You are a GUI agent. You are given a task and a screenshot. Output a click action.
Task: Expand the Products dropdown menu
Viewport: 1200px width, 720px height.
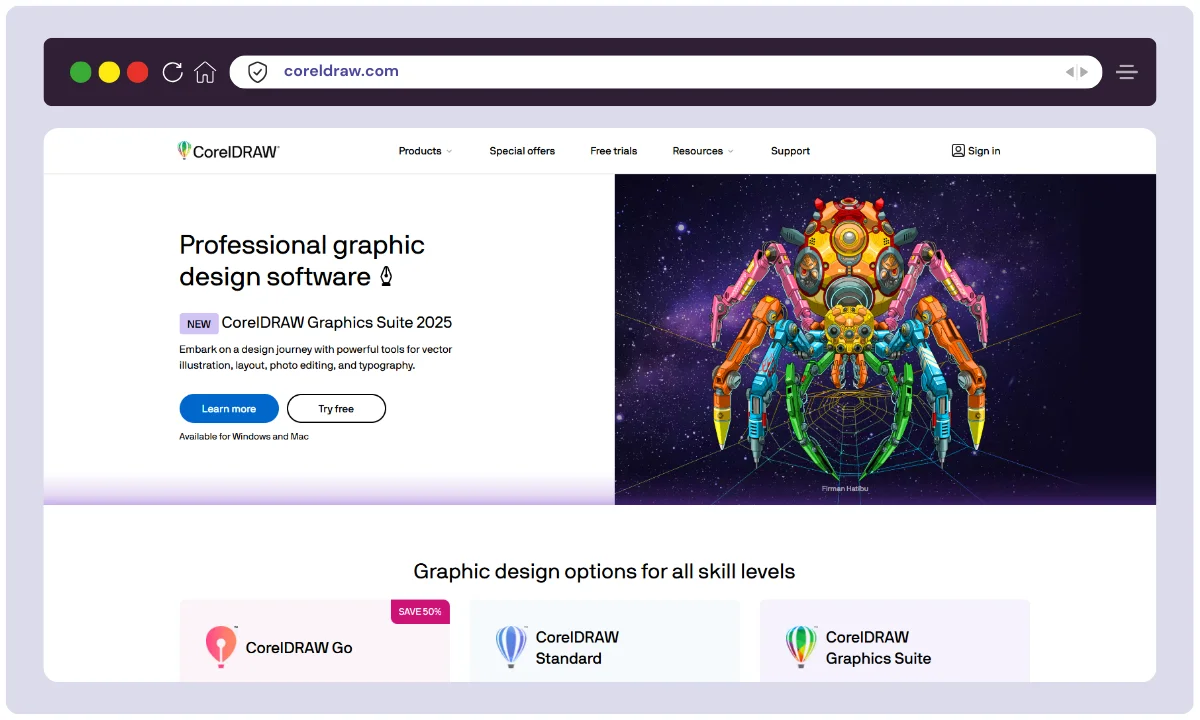pos(425,151)
